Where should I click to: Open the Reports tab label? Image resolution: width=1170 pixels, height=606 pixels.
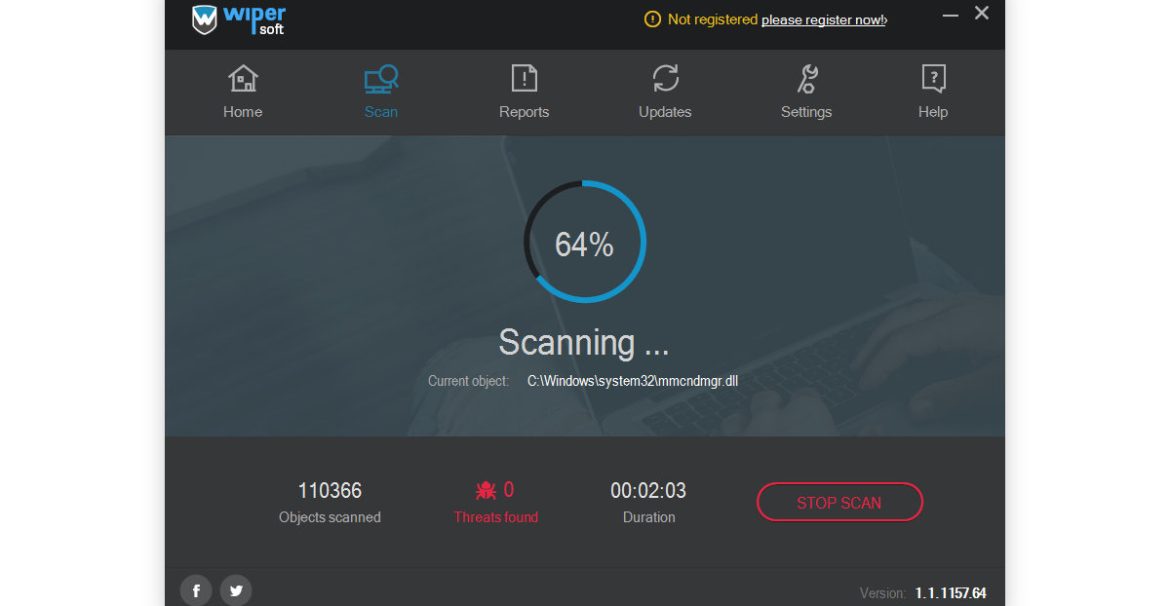pos(524,112)
